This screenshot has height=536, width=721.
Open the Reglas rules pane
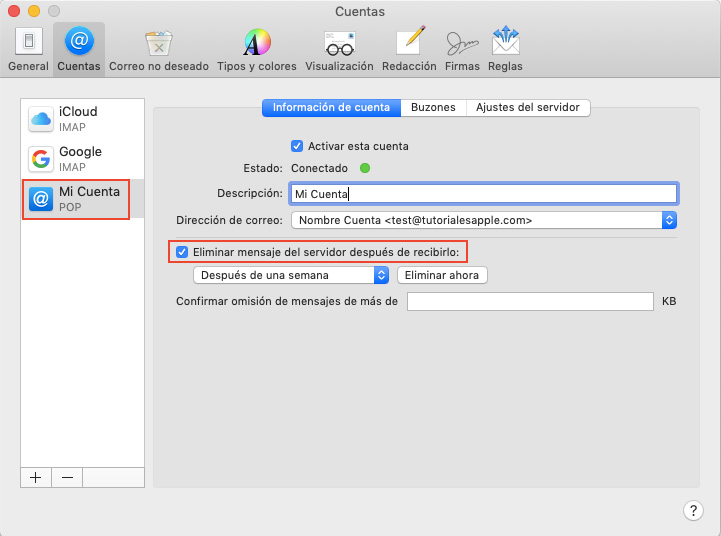point(505,49)
